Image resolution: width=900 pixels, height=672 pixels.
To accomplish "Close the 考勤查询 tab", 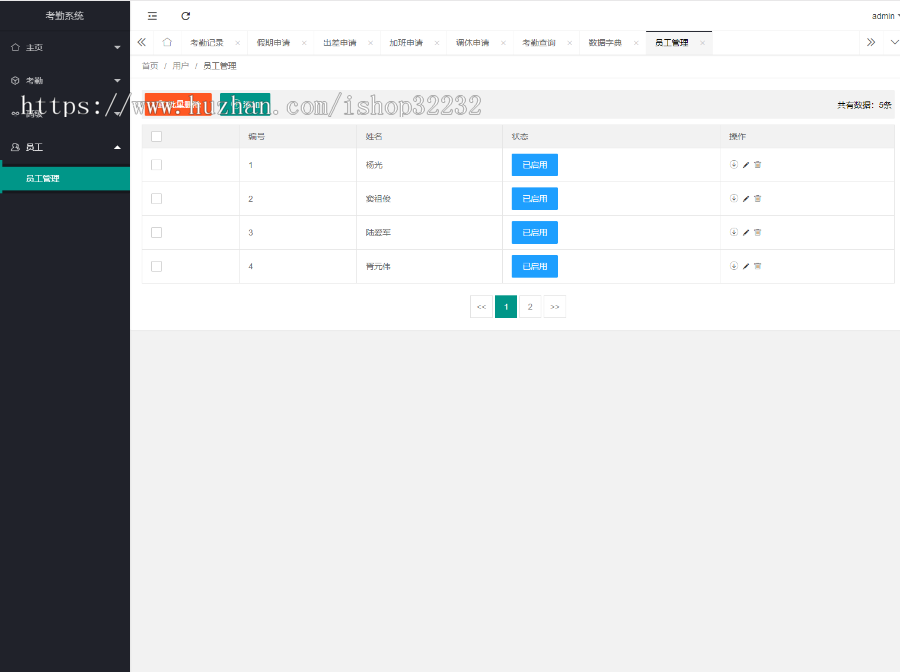I will [570, 43].
